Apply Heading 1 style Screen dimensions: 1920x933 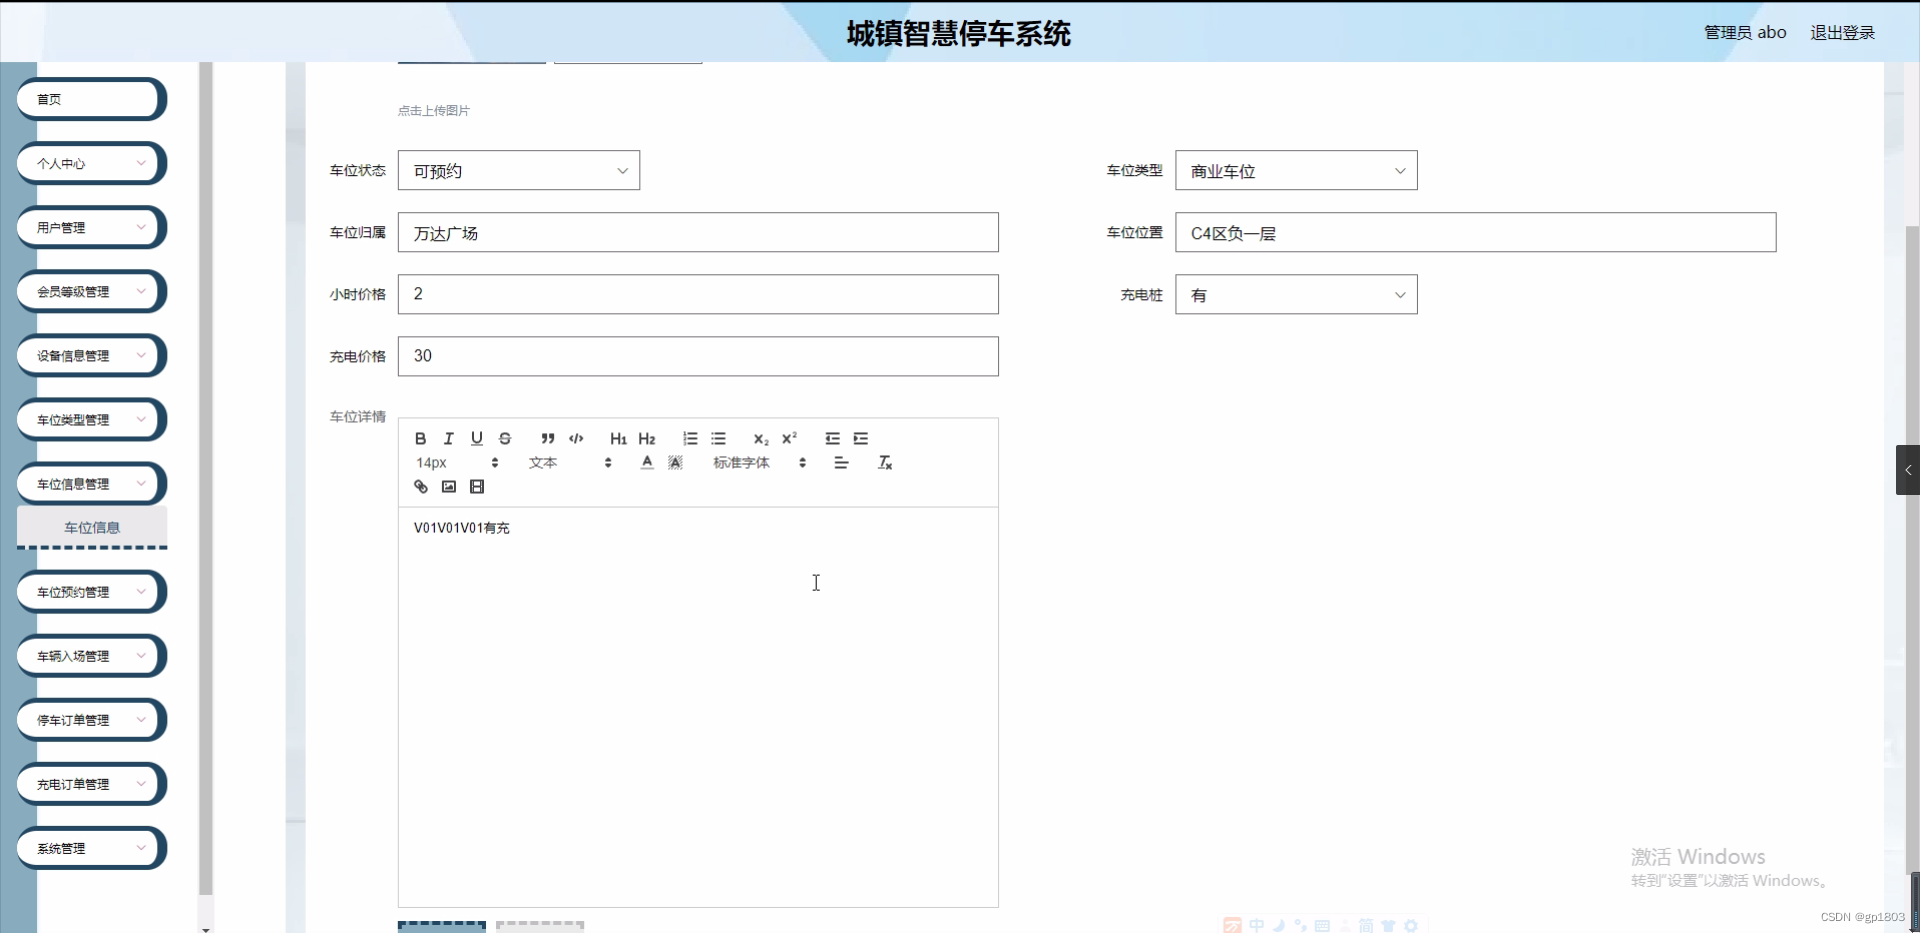(618, 438)
